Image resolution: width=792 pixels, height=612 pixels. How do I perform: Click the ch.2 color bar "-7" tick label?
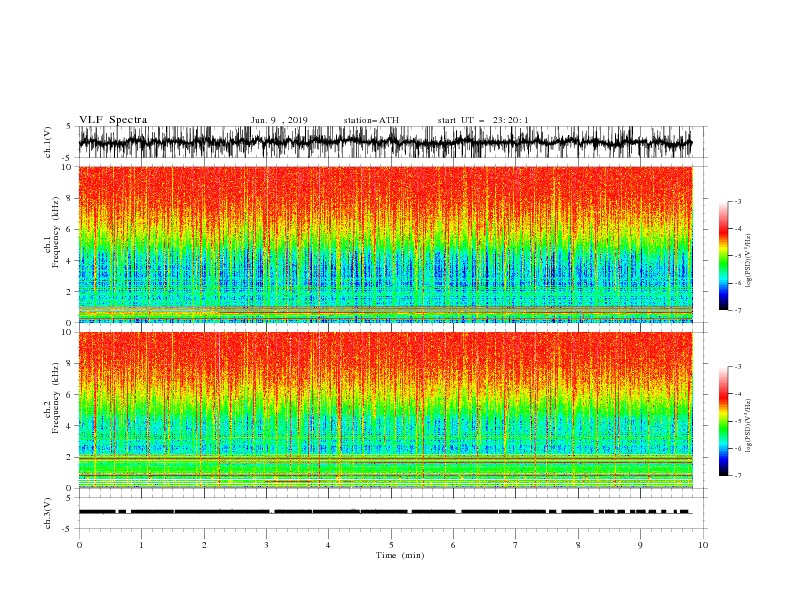point(737,475)
